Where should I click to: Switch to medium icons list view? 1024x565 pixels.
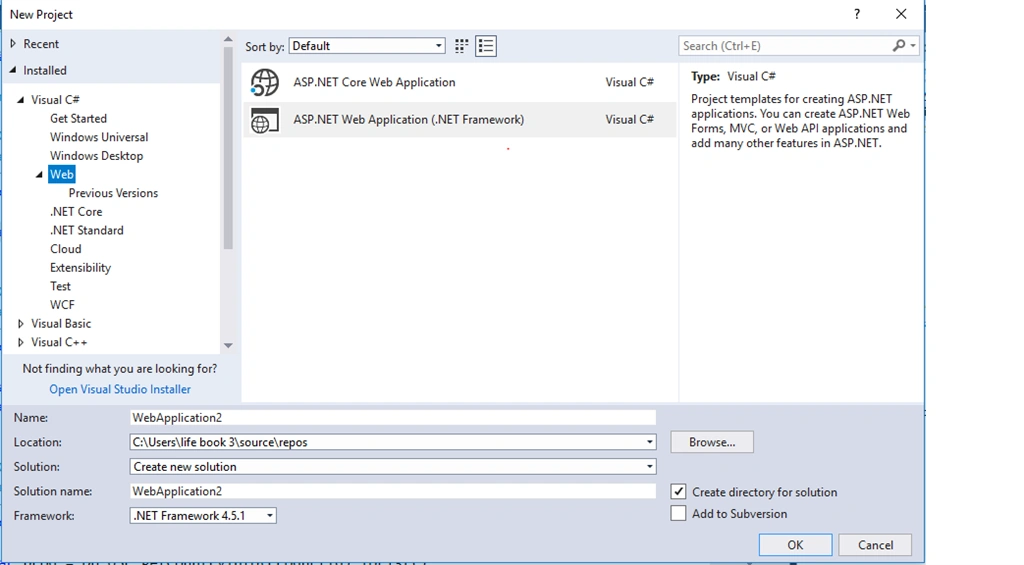click(486, 46)
